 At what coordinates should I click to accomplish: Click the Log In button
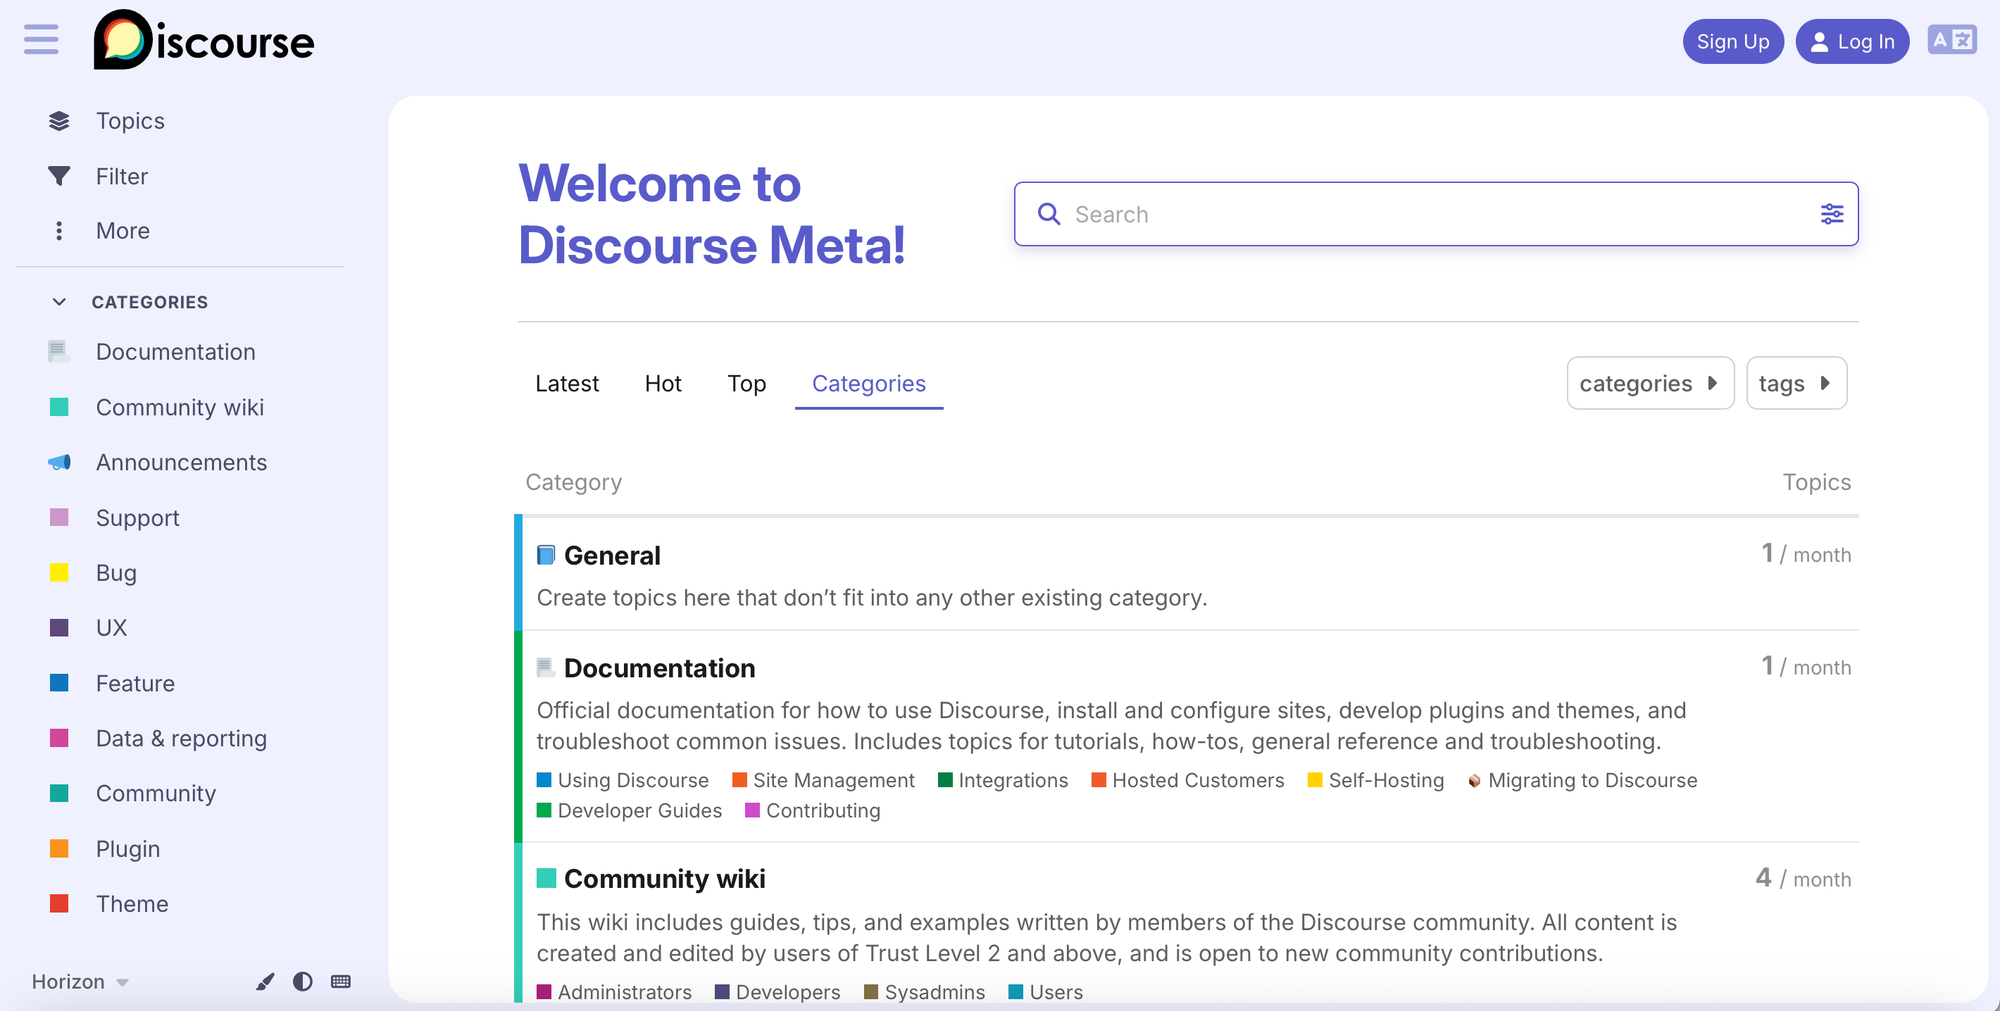click(1852, 41)
